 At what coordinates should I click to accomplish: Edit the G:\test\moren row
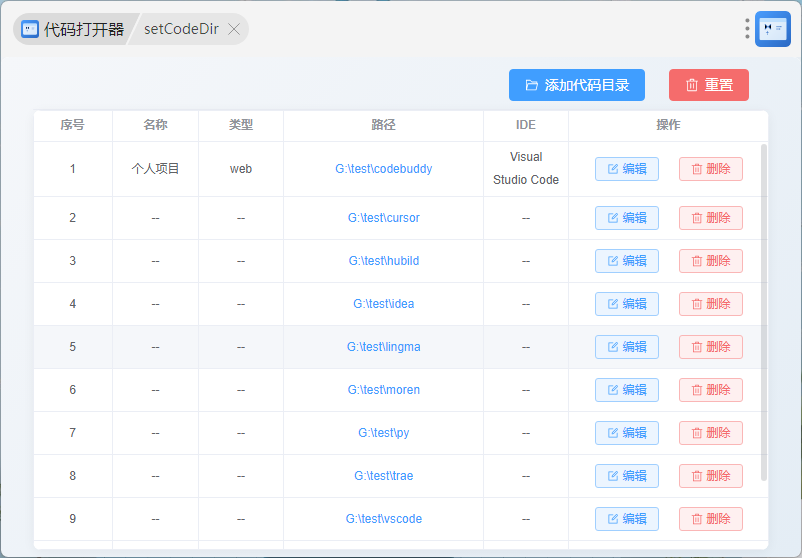click(x=626, y=390)
